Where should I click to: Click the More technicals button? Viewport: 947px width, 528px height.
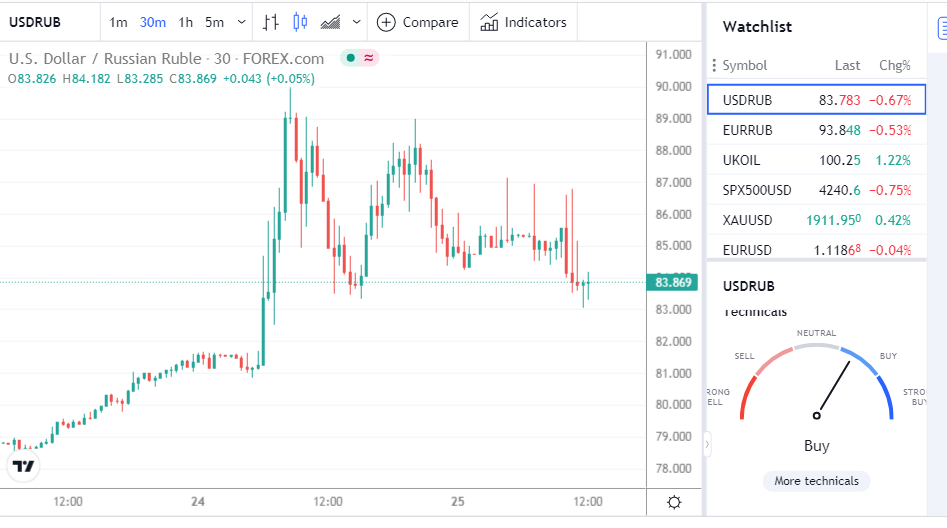[817, 481]
